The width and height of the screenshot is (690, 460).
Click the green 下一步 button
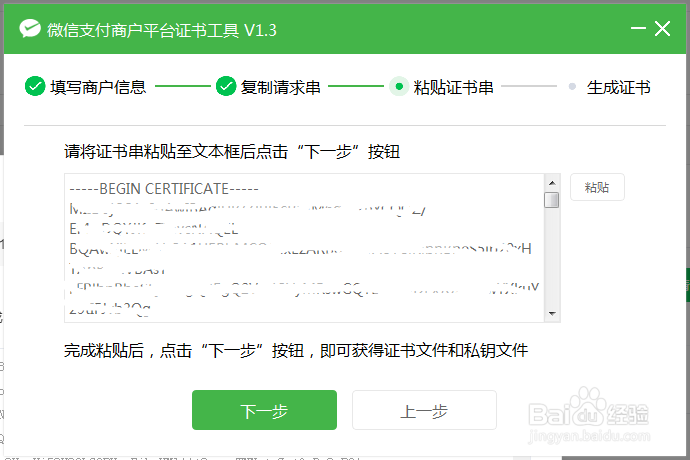(264, 410)
